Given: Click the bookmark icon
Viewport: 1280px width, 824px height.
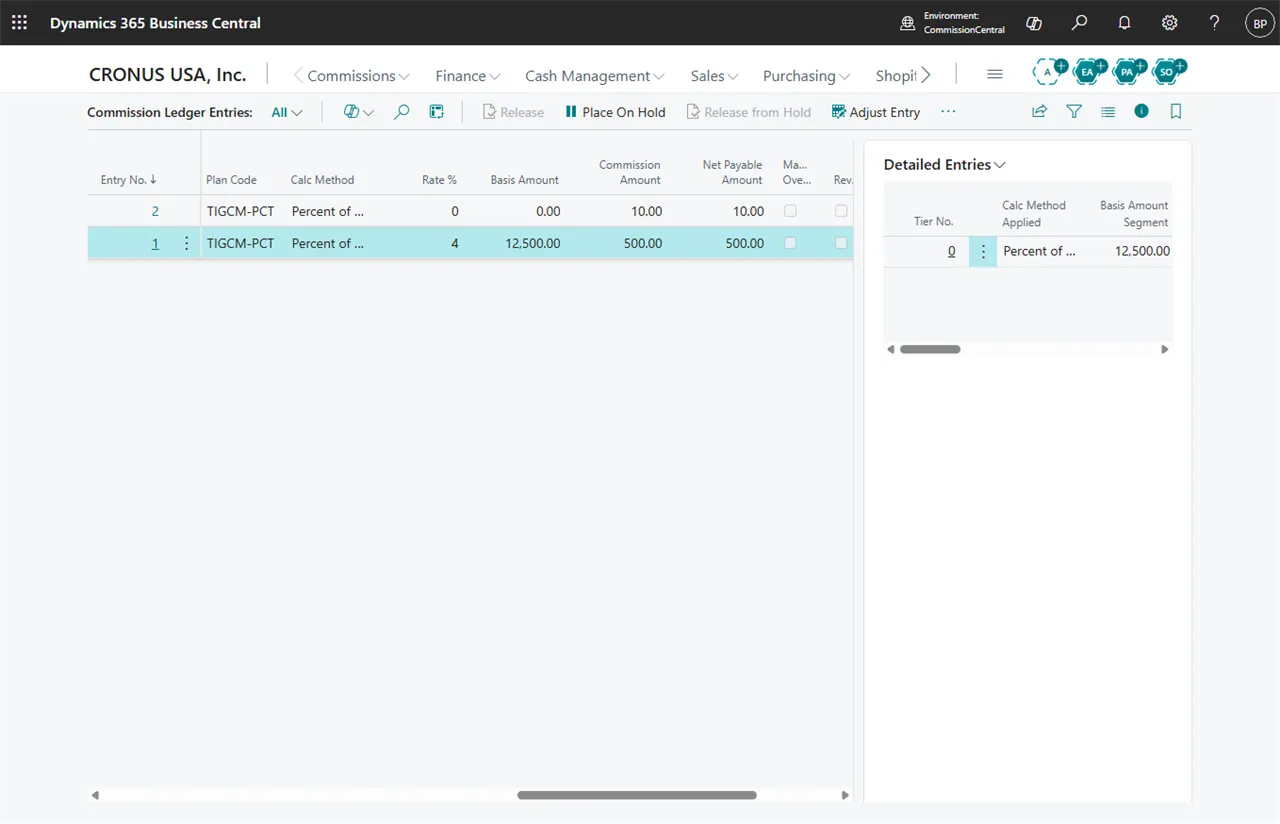Looking at the screenshot, I should [1176, 112].
